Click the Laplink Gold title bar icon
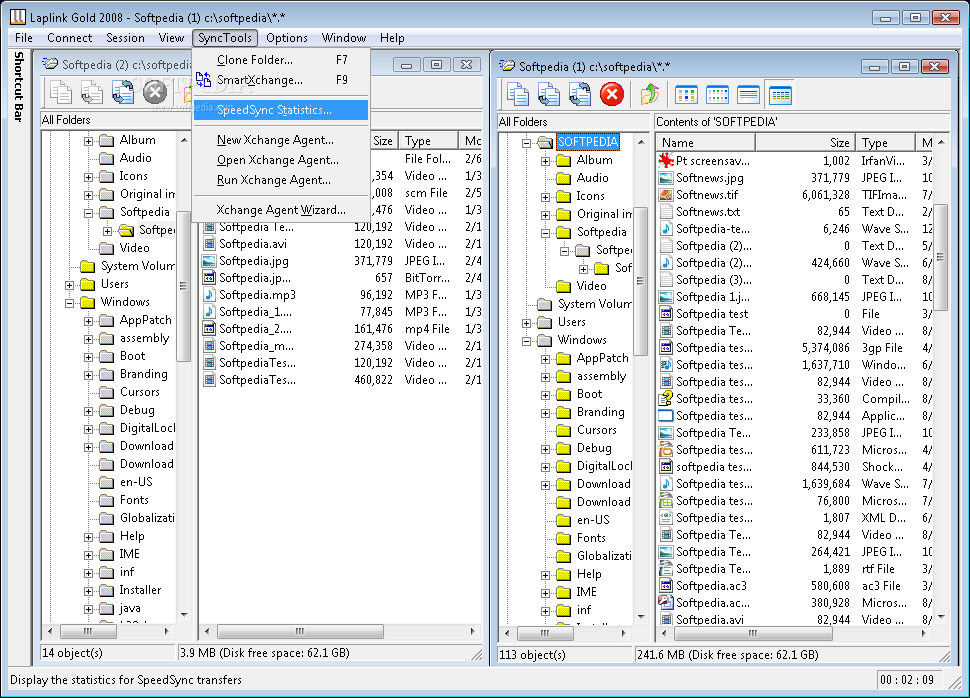970x698 pixels. coord(17,17)
